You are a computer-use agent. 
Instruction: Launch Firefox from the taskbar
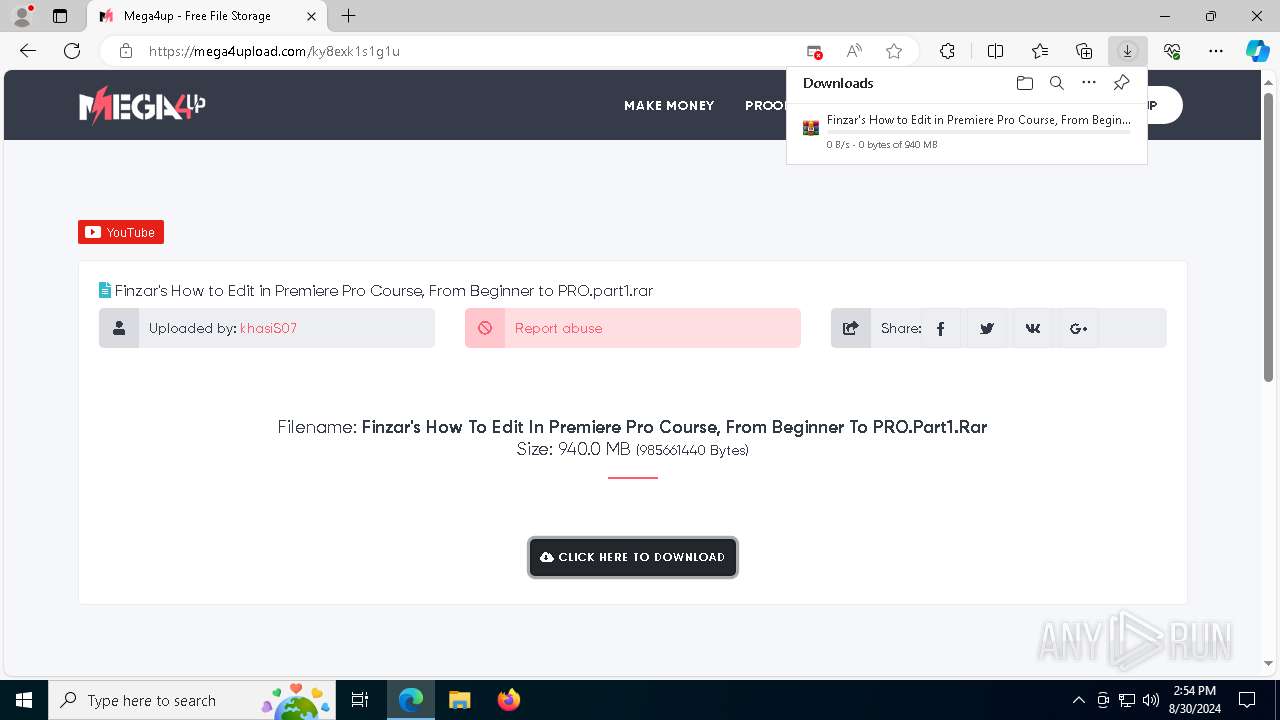[x=508, y=700]
